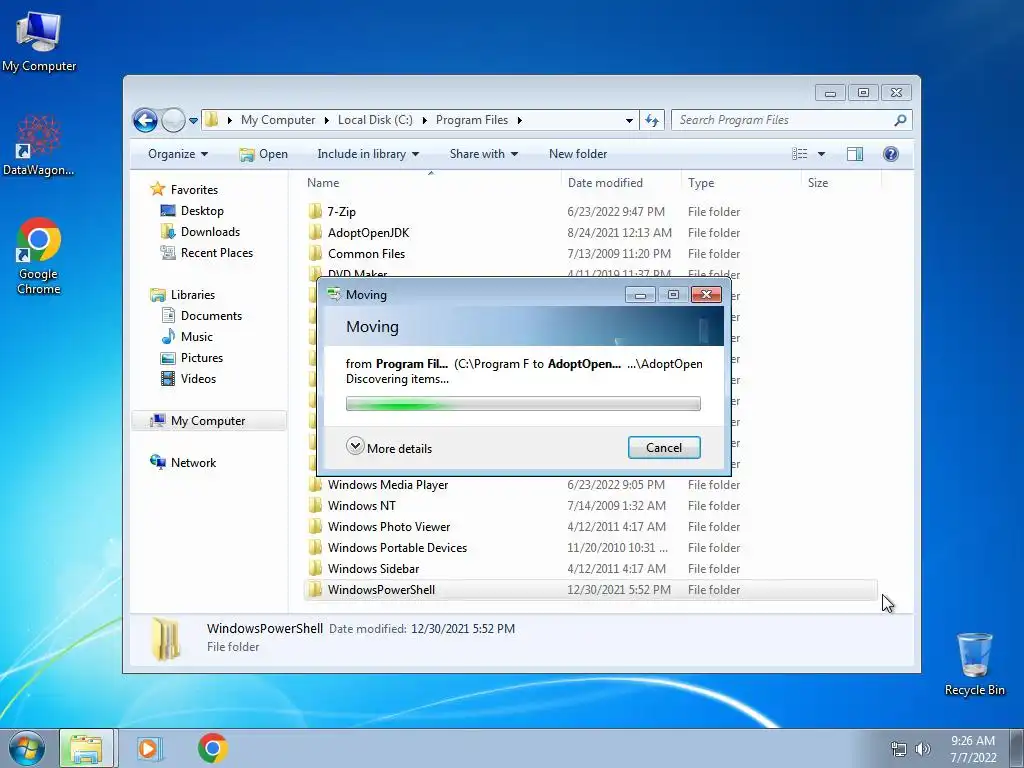Image resolution: width=1024 pixels, height=768 pixels.
Task: Open Recent Places in the sidebar
Action: [x=216, y=253]
